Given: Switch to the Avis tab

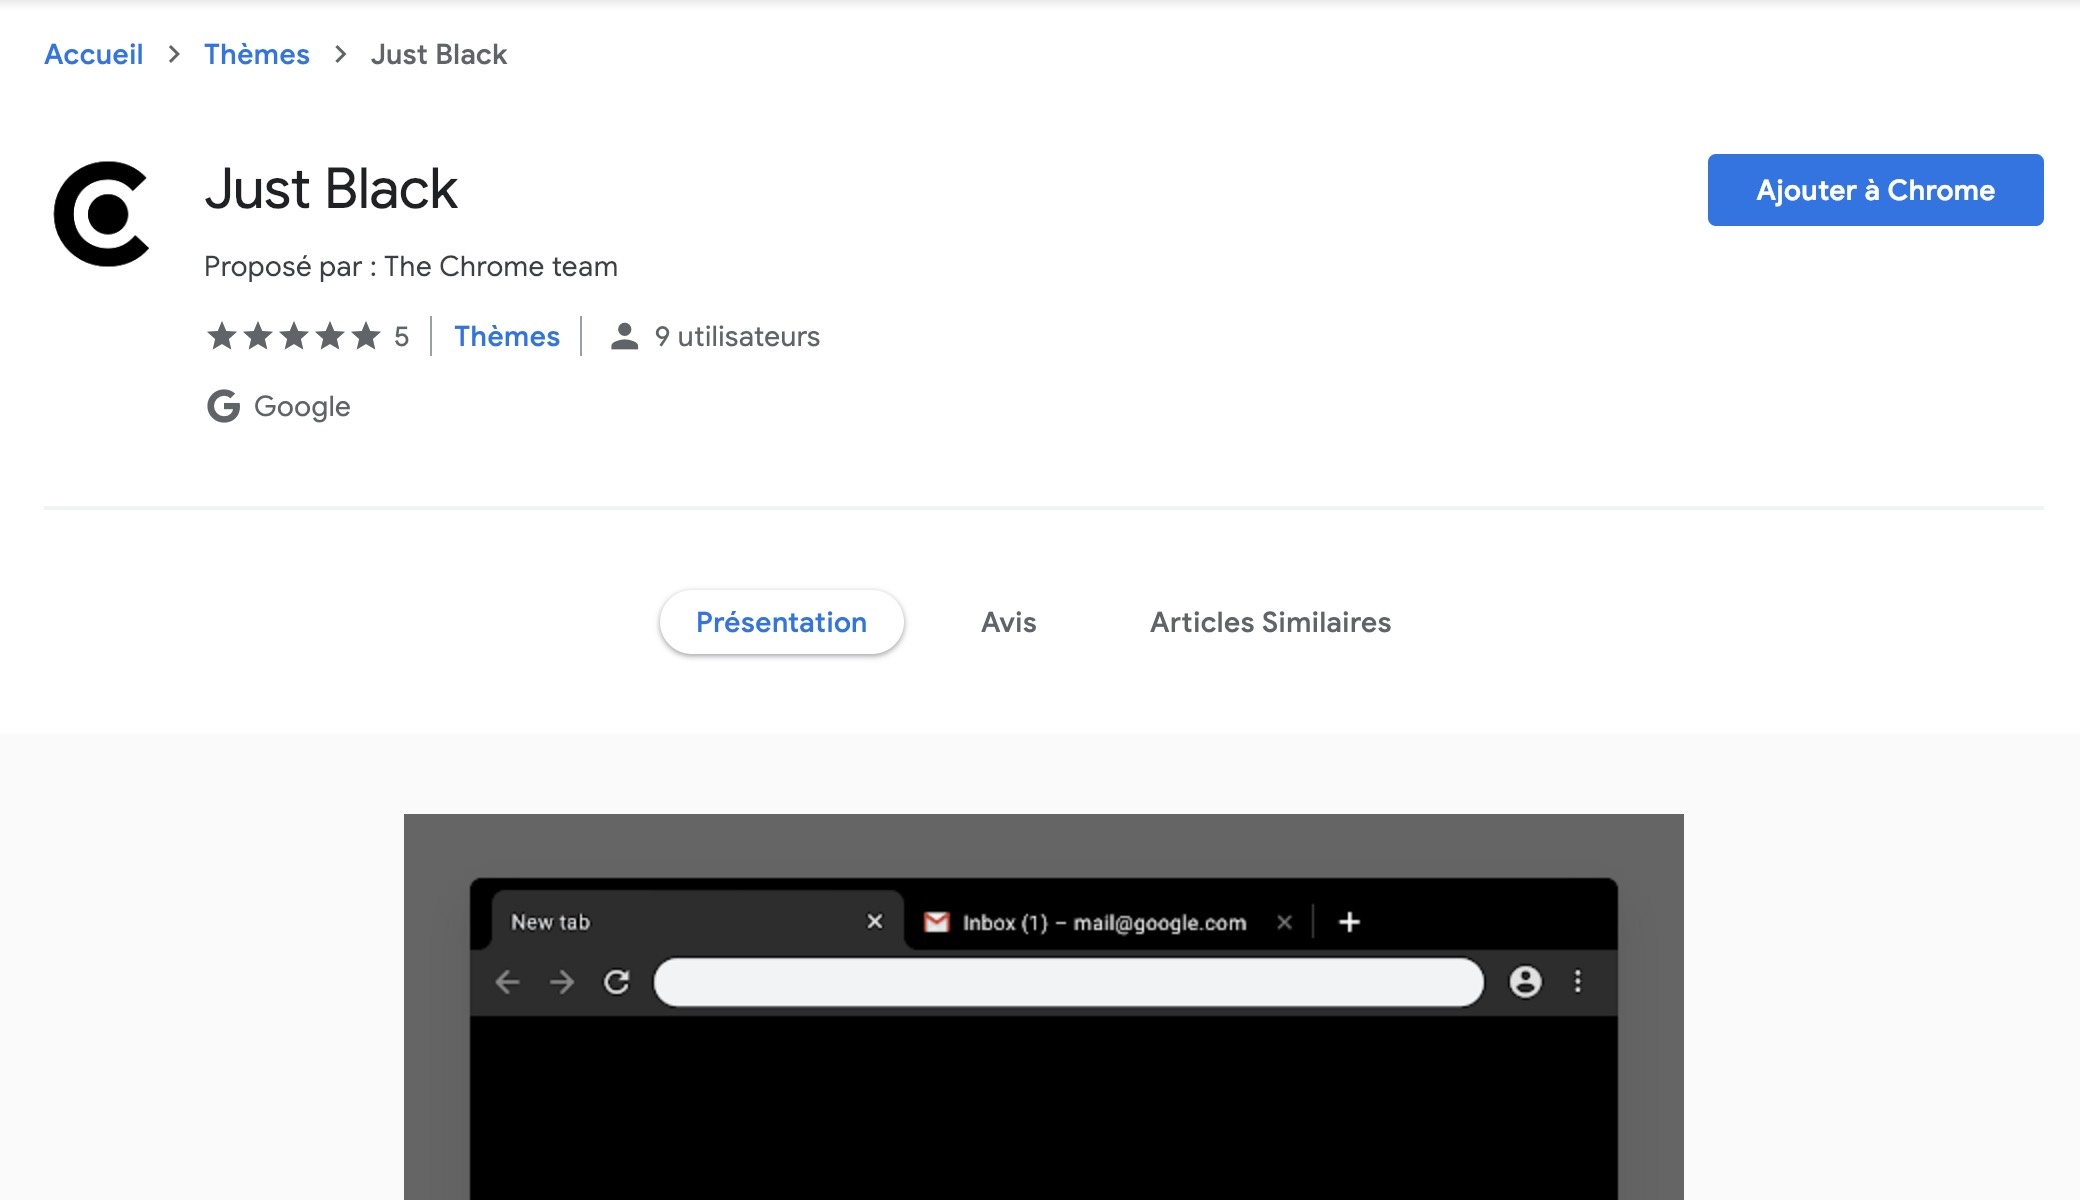Looking at the screenshot, I should [x=1008, y=622].
